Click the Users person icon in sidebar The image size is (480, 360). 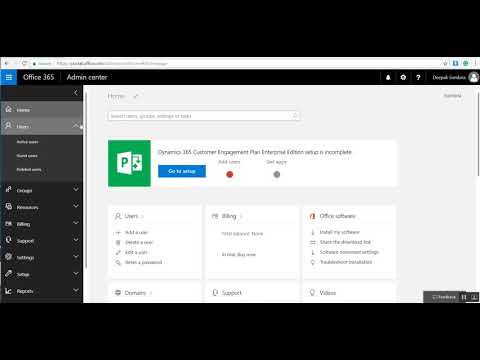tap(9, 126)
